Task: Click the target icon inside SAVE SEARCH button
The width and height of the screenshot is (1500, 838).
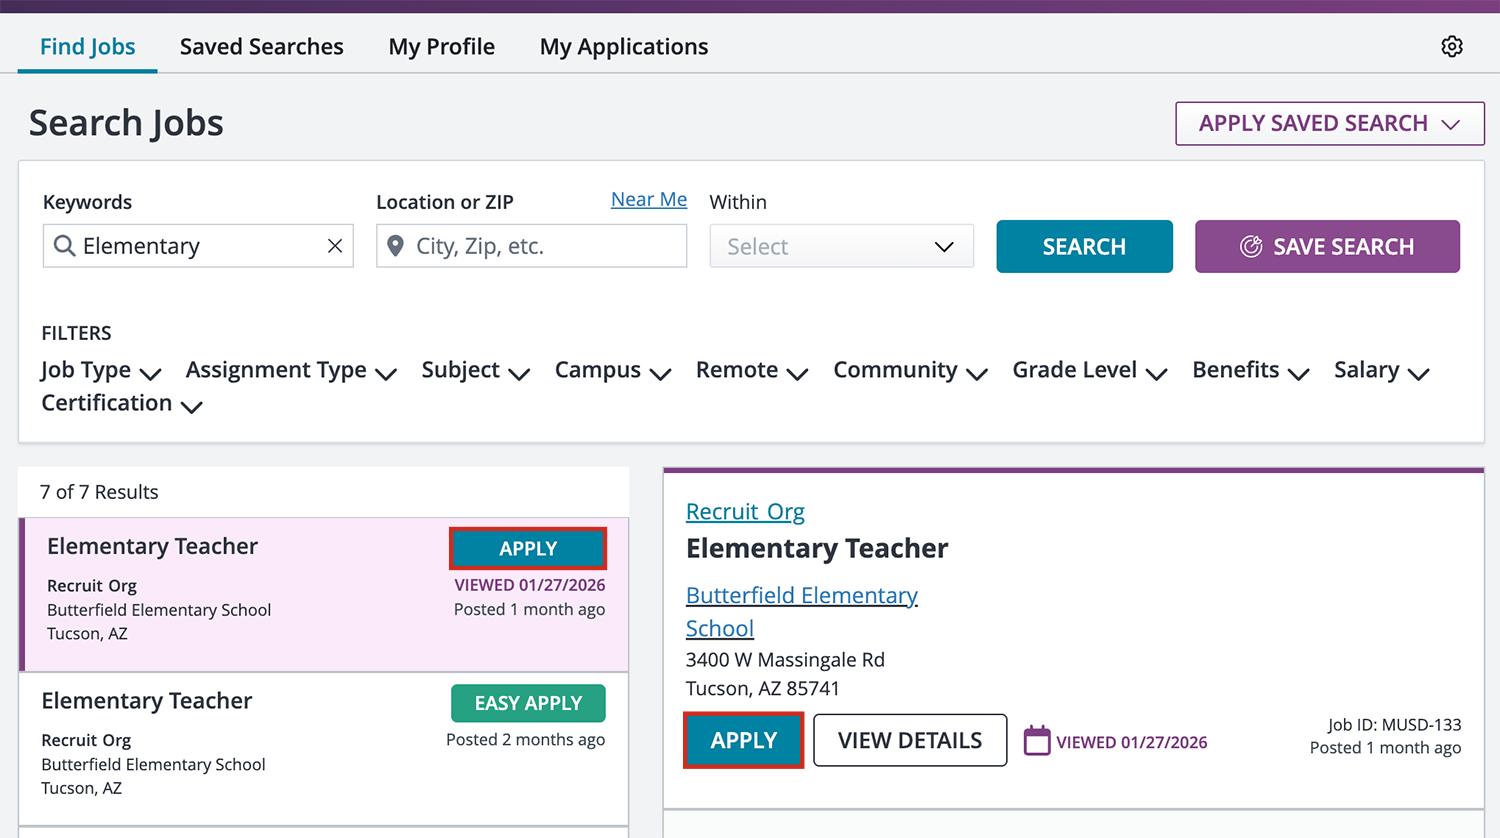Action: tap(1253, 246)
